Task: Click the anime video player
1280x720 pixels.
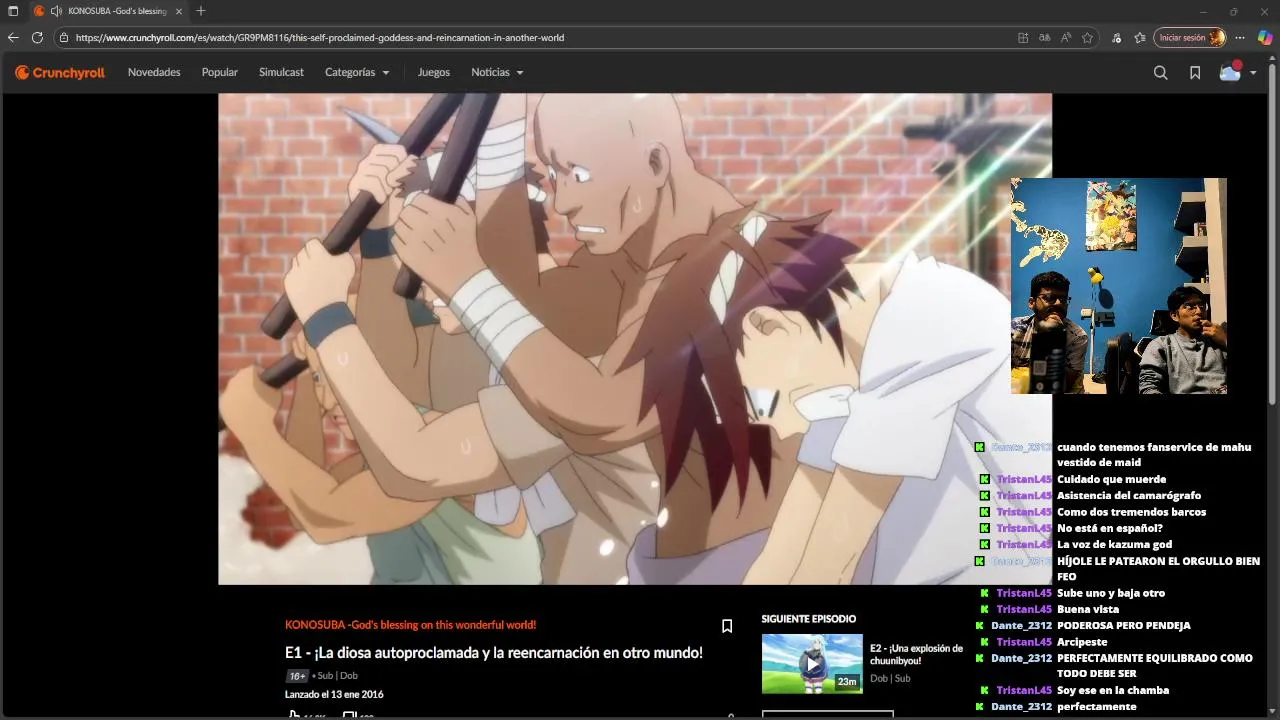Action: tap(635, 339)
